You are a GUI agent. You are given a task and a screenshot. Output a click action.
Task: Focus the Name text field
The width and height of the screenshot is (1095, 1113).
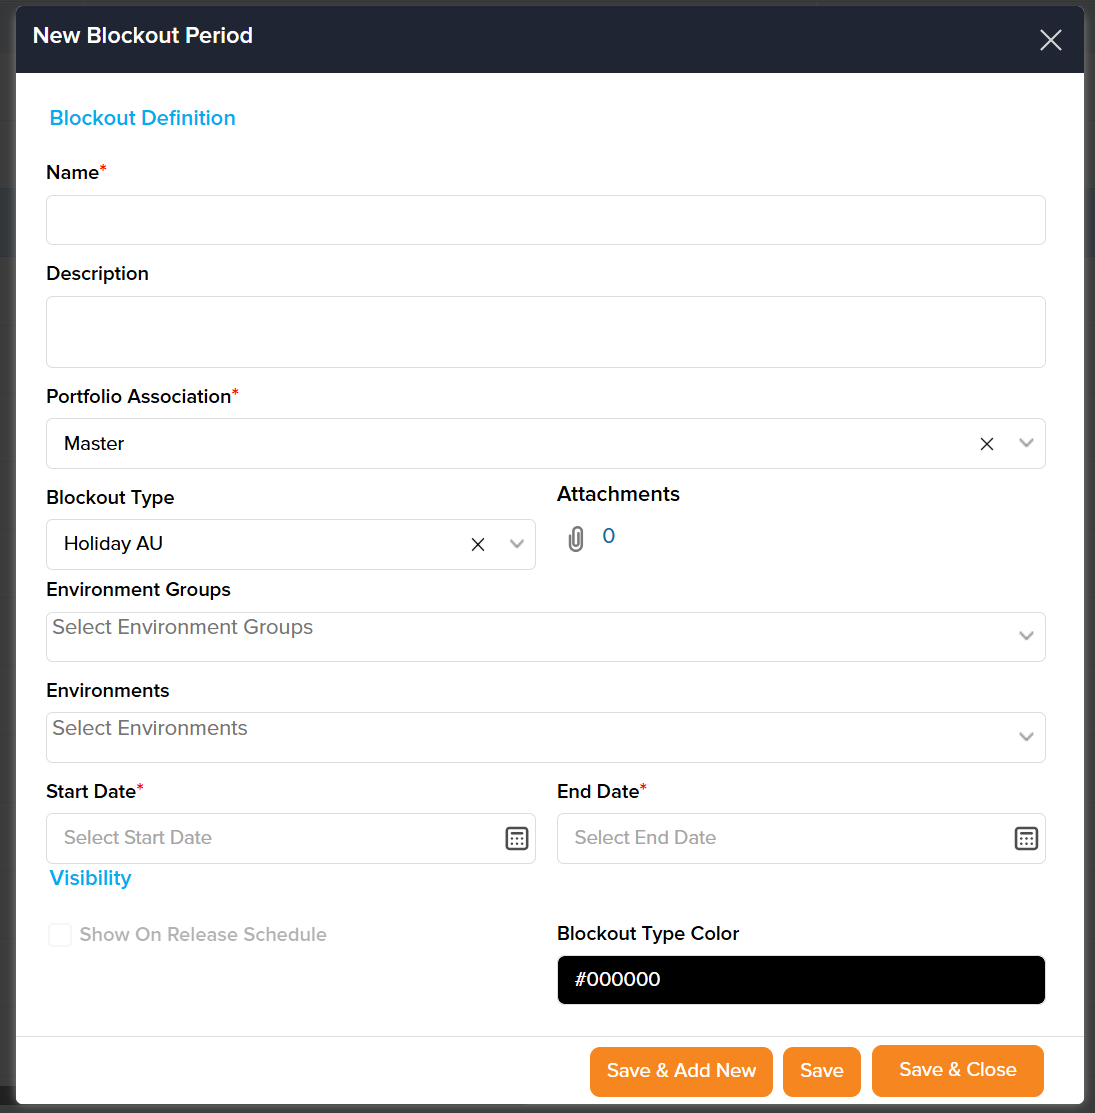pyautogui.click(x=545, y=220)
